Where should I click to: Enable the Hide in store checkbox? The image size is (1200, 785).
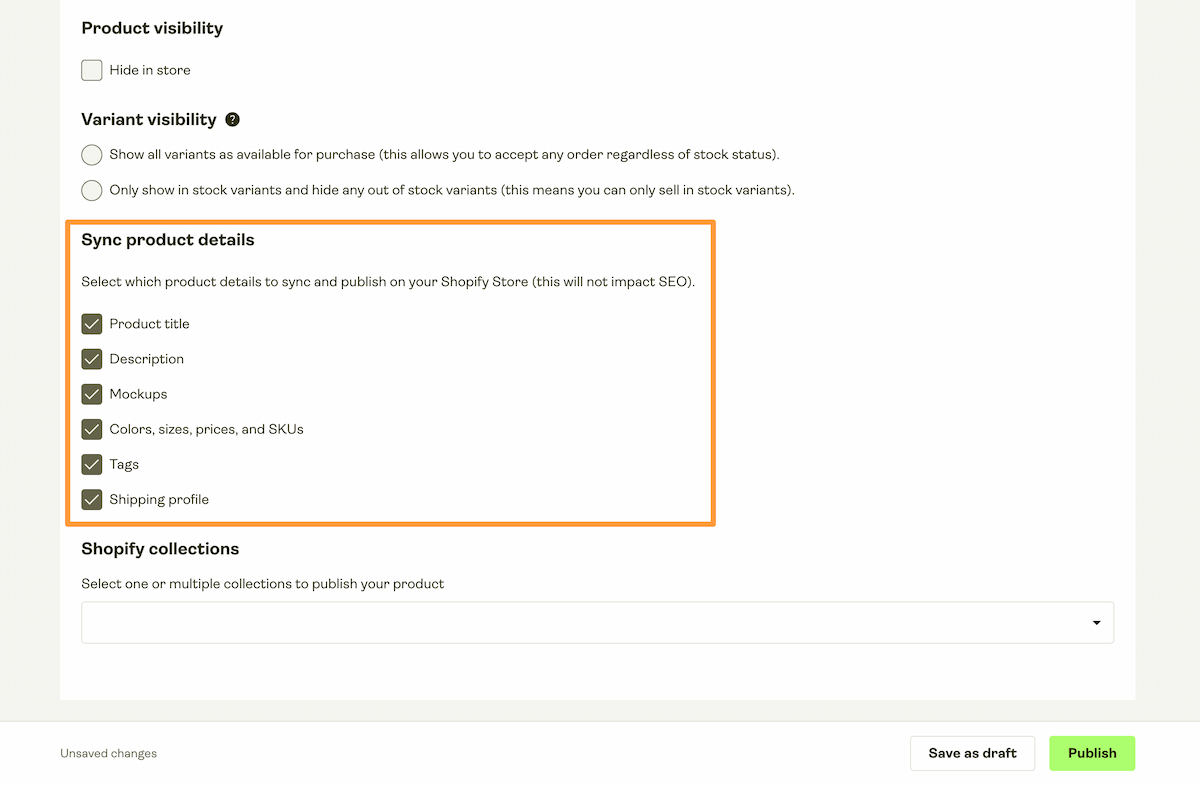91,70
